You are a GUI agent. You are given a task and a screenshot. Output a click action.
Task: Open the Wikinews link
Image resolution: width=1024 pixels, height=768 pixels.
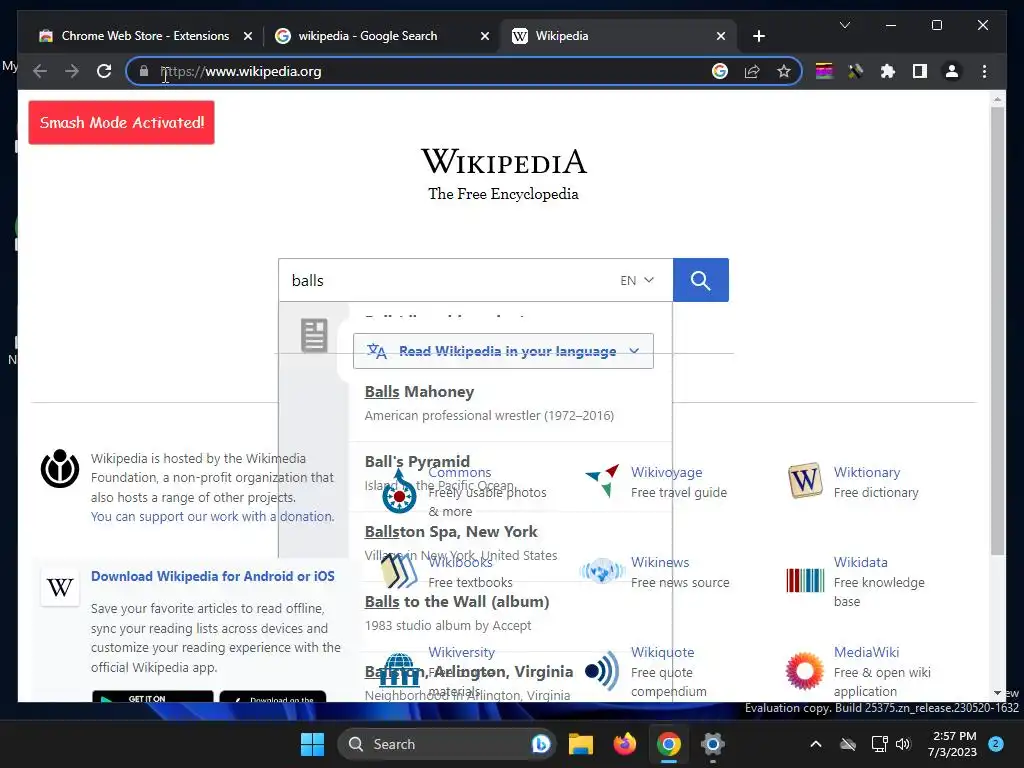click(x=660, y=562)
